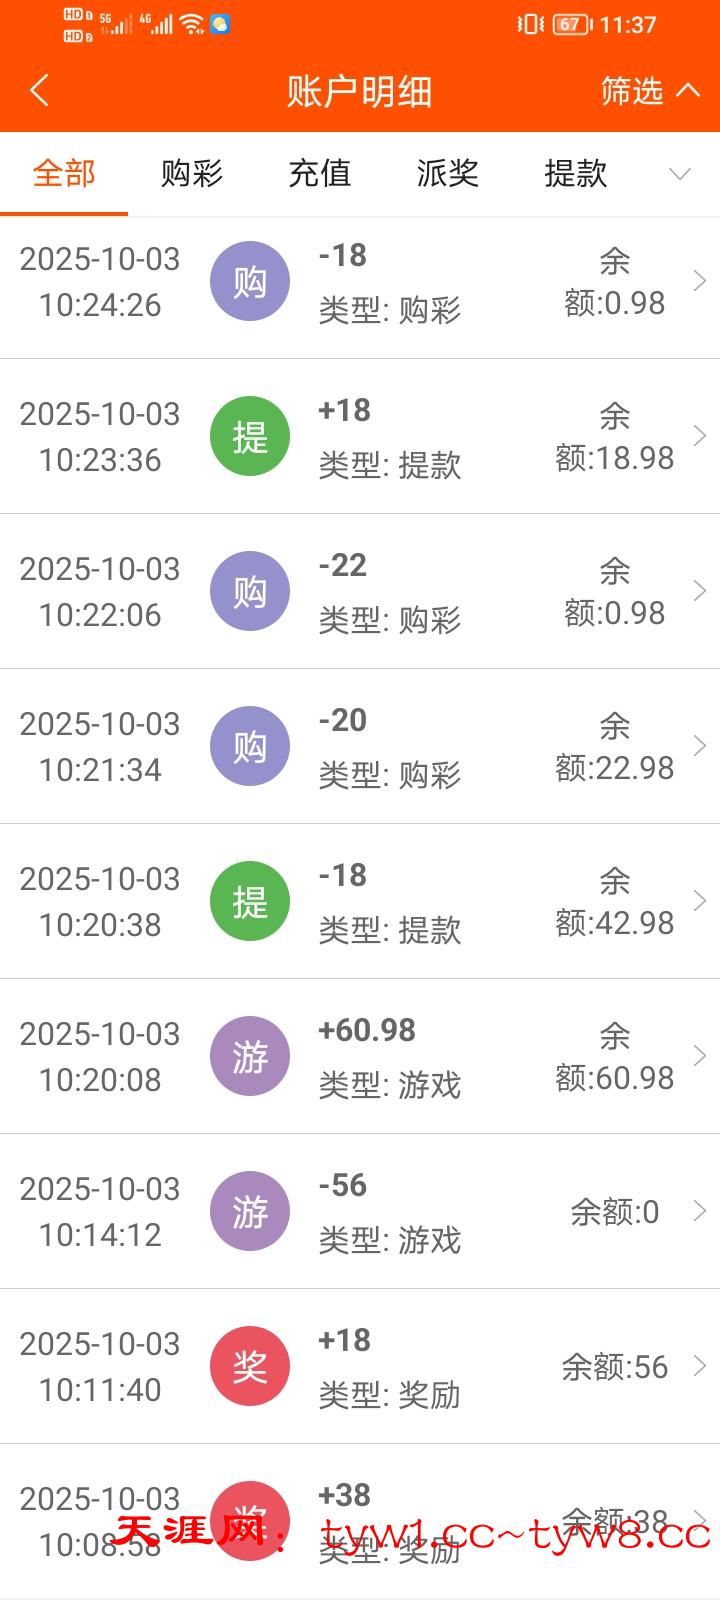Switch to the 充值 tab

(x=320, y=174)
